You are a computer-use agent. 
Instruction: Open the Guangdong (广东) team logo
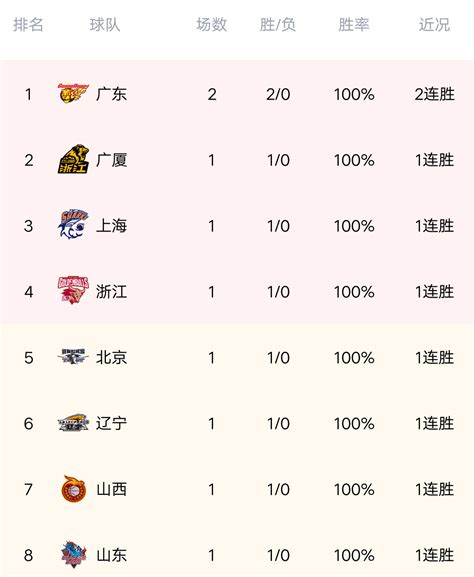click(73, 93)
